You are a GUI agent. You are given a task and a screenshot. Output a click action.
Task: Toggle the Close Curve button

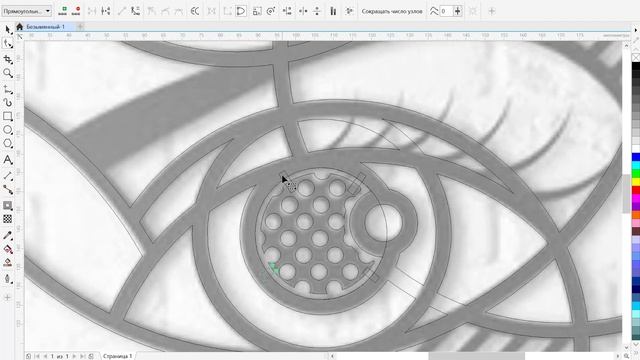click(241, 11)
